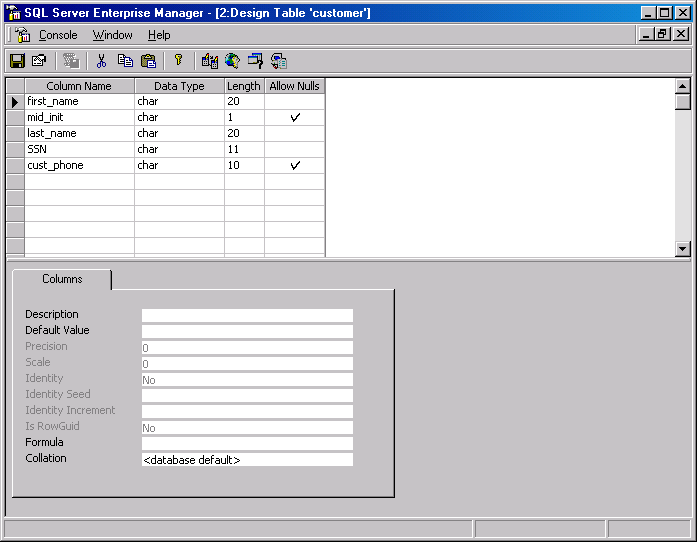Click the Description input field

click(247, 315)
